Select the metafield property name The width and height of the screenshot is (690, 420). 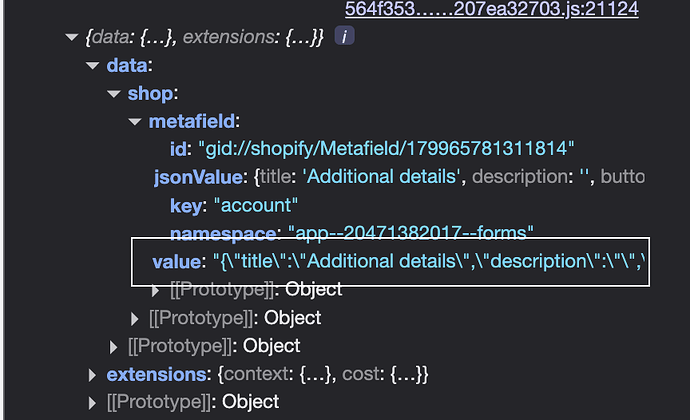pyautogui.click(x=192, y=122)
